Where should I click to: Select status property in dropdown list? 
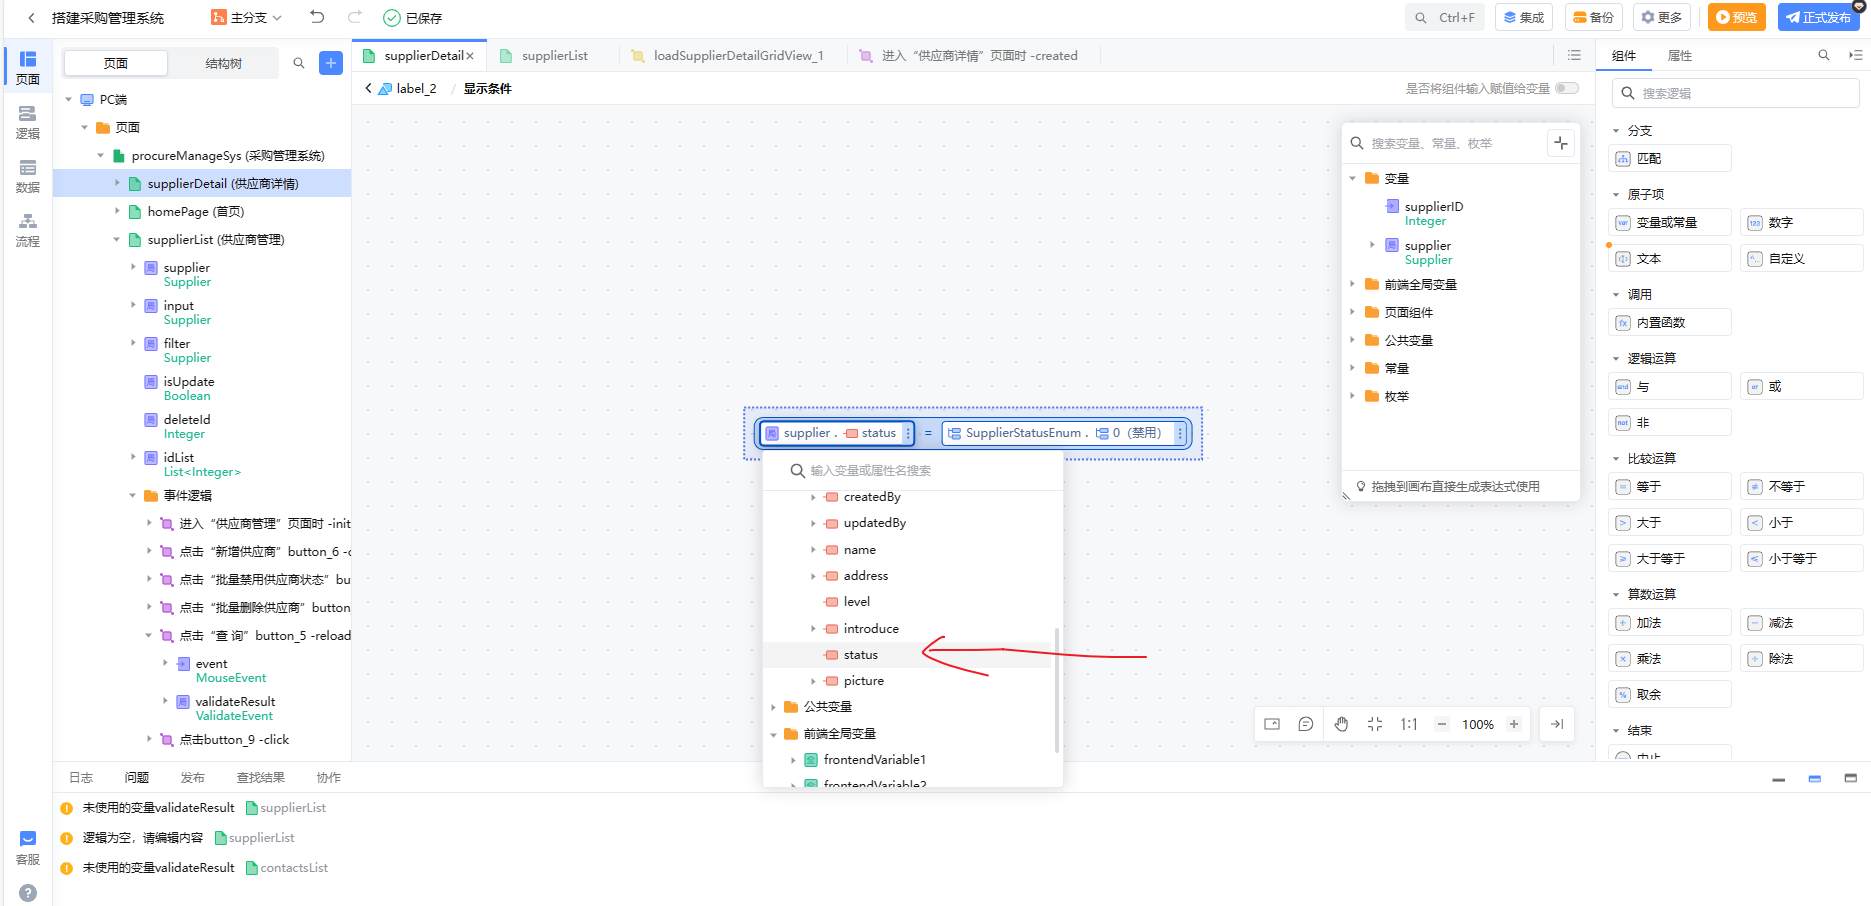(x=907, y=655)
